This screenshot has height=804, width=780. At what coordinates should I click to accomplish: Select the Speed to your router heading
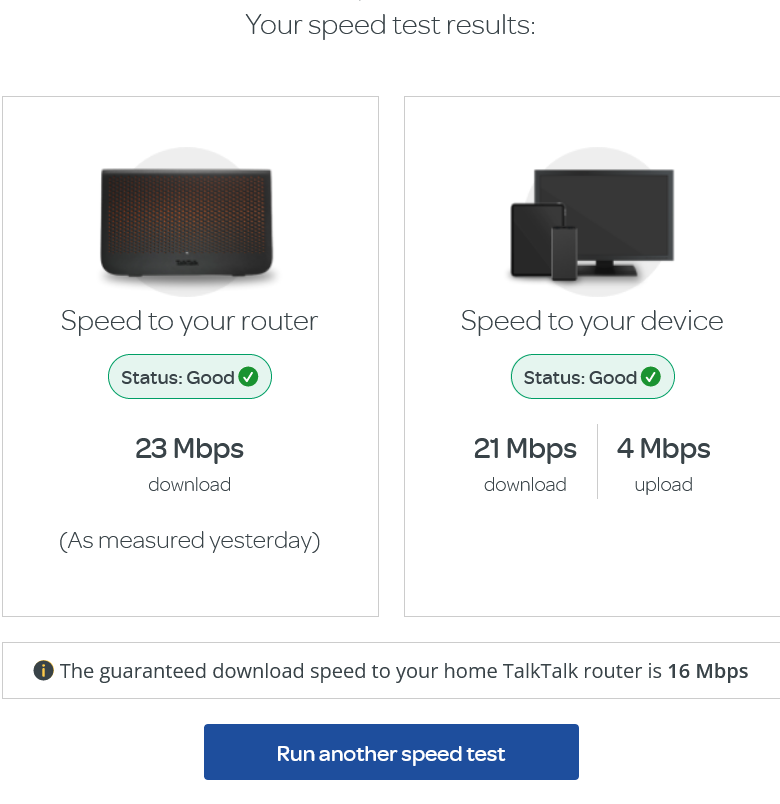189,321
